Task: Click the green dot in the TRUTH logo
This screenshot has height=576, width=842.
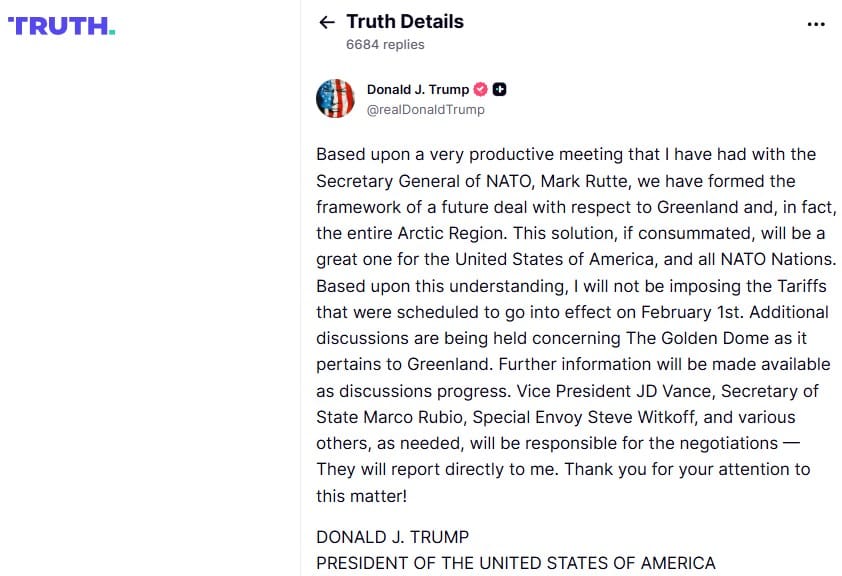Action: pyautogui.click(x=112, y=32)
